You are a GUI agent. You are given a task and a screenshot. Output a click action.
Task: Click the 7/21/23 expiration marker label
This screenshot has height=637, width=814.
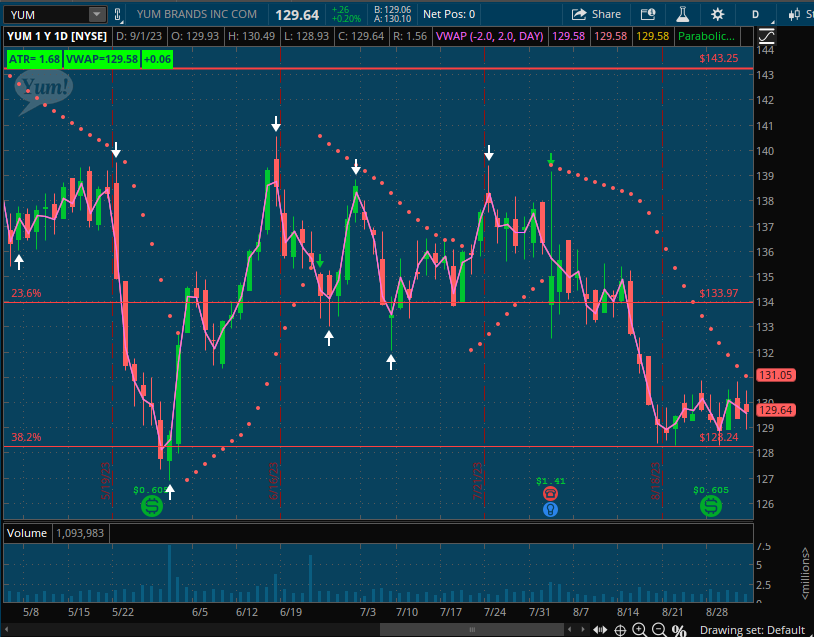(x=478, y=481)
